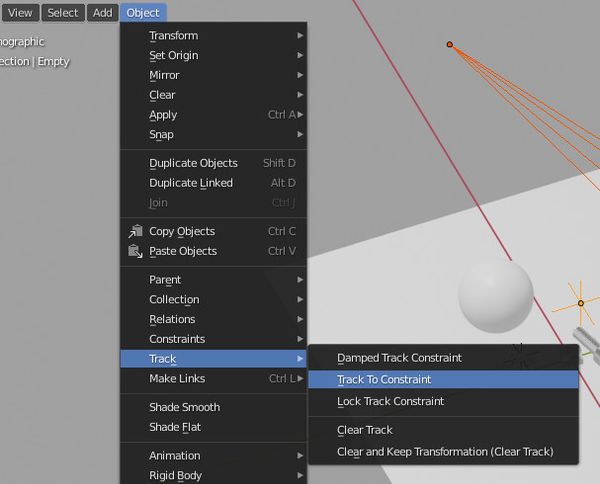
Task: Select Clear and Keep Transformation option
Action: click(443, 452)
